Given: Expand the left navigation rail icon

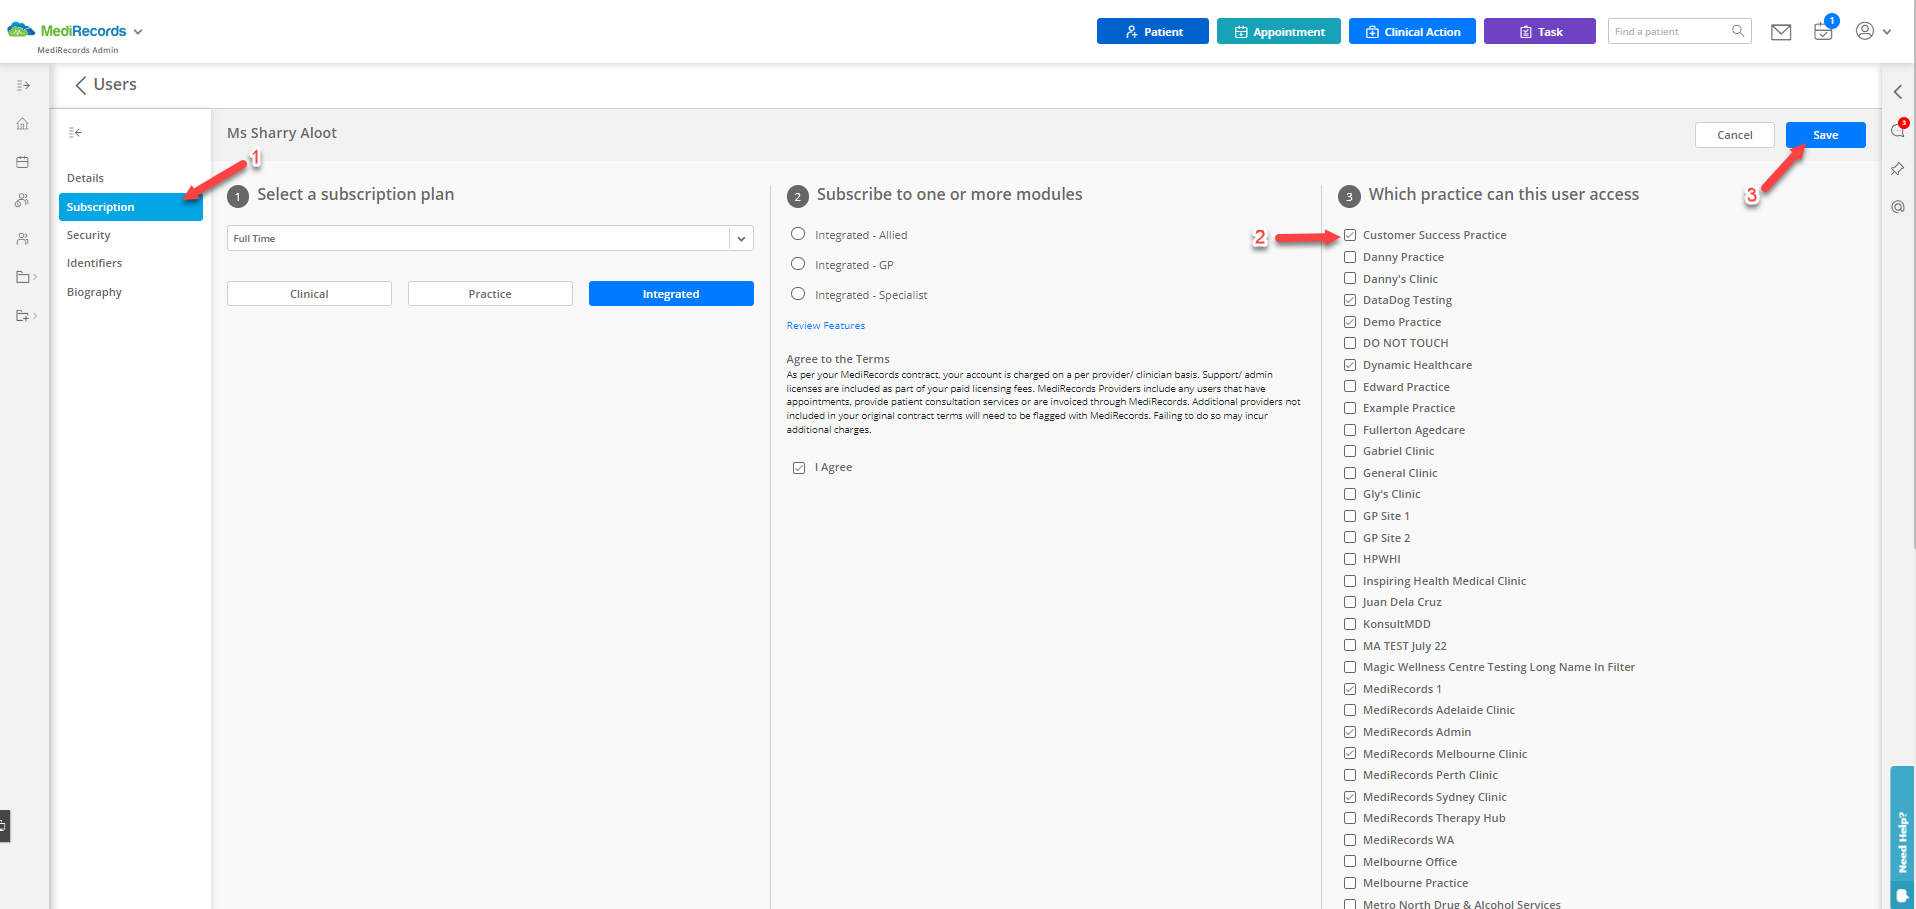Looking at the screenshot, I should coord(23,86).
